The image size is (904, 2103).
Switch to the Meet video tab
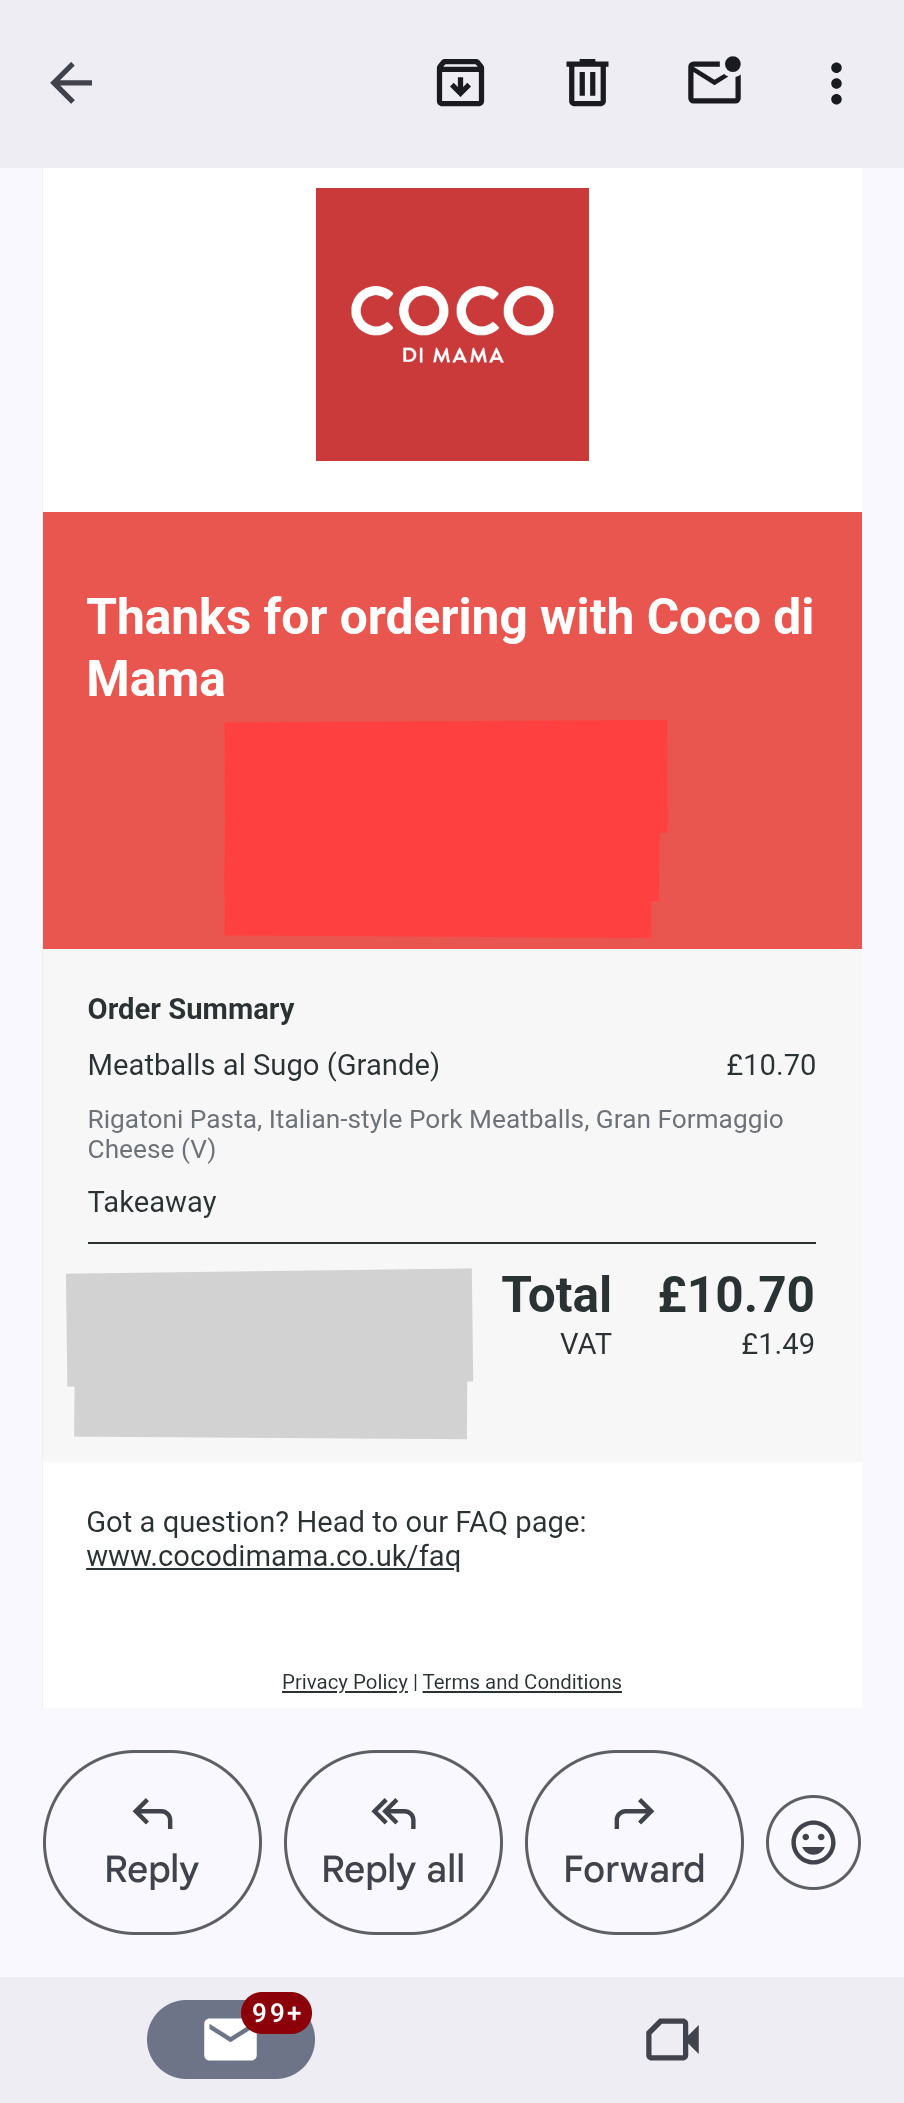click(x=673, y=2040)
